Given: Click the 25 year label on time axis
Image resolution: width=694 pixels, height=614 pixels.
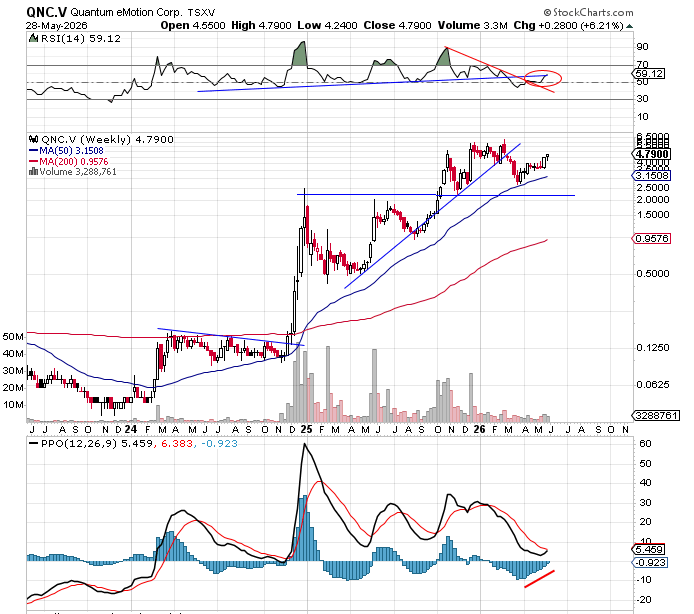Looking at the screenshot, I should coord(306,429).
